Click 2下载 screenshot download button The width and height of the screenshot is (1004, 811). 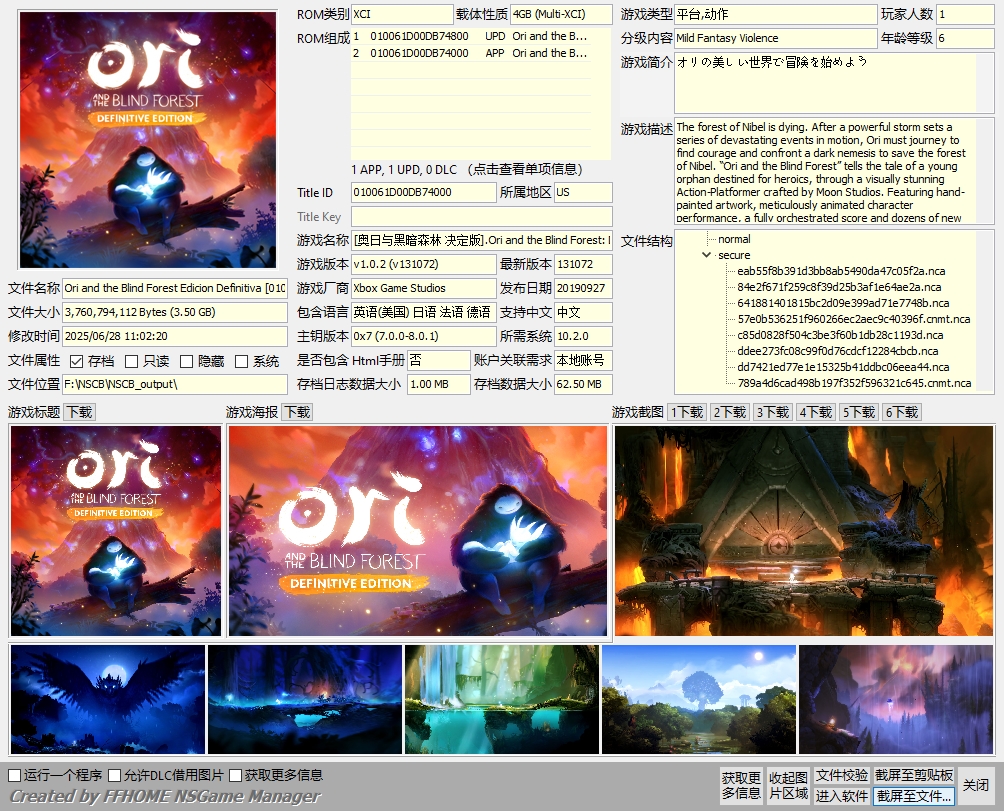point(730,412)
